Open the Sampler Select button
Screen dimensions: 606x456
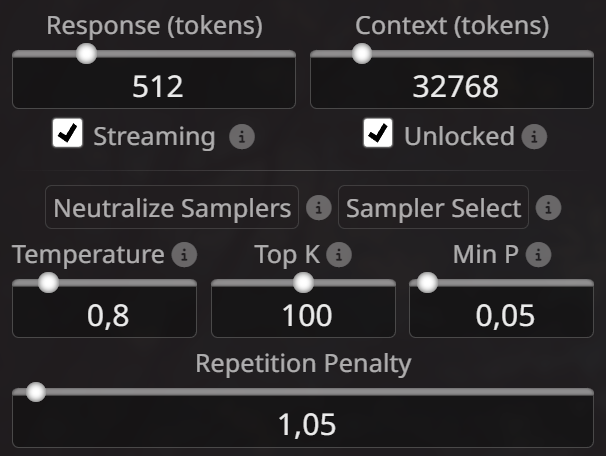point(433,208)
